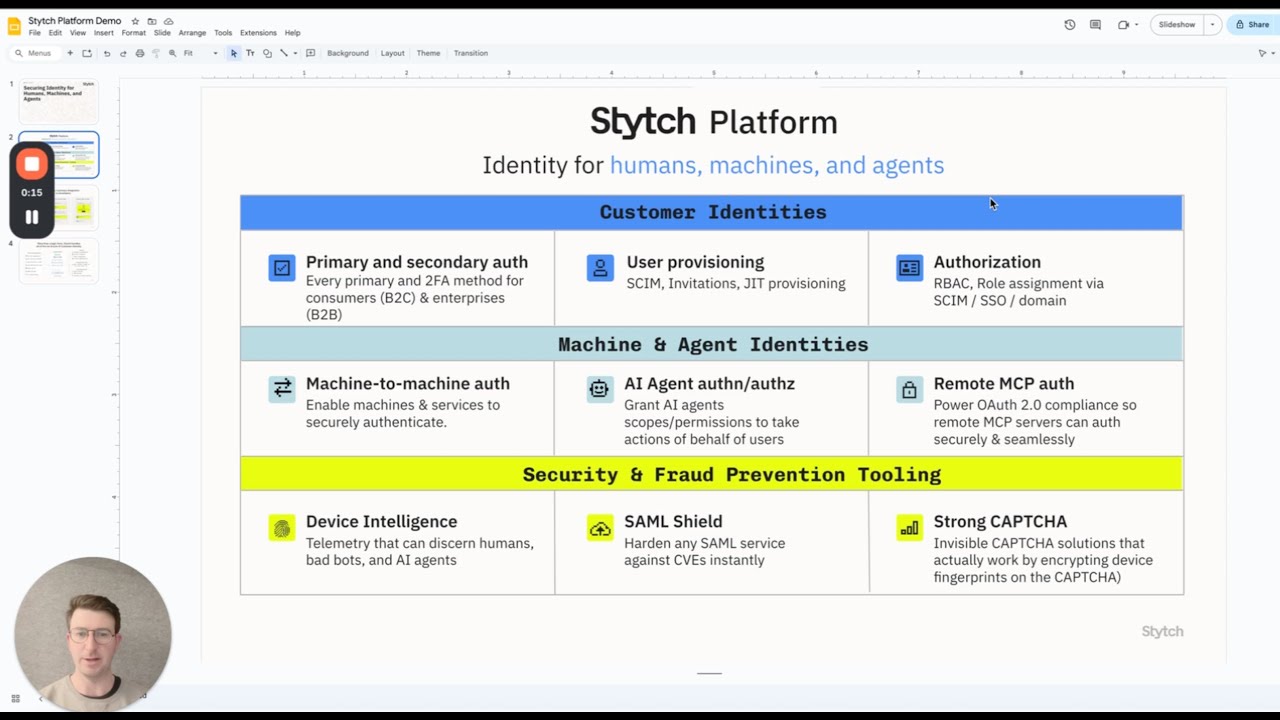Click the Theme button
1280x720 pixels.
point(428,53)
